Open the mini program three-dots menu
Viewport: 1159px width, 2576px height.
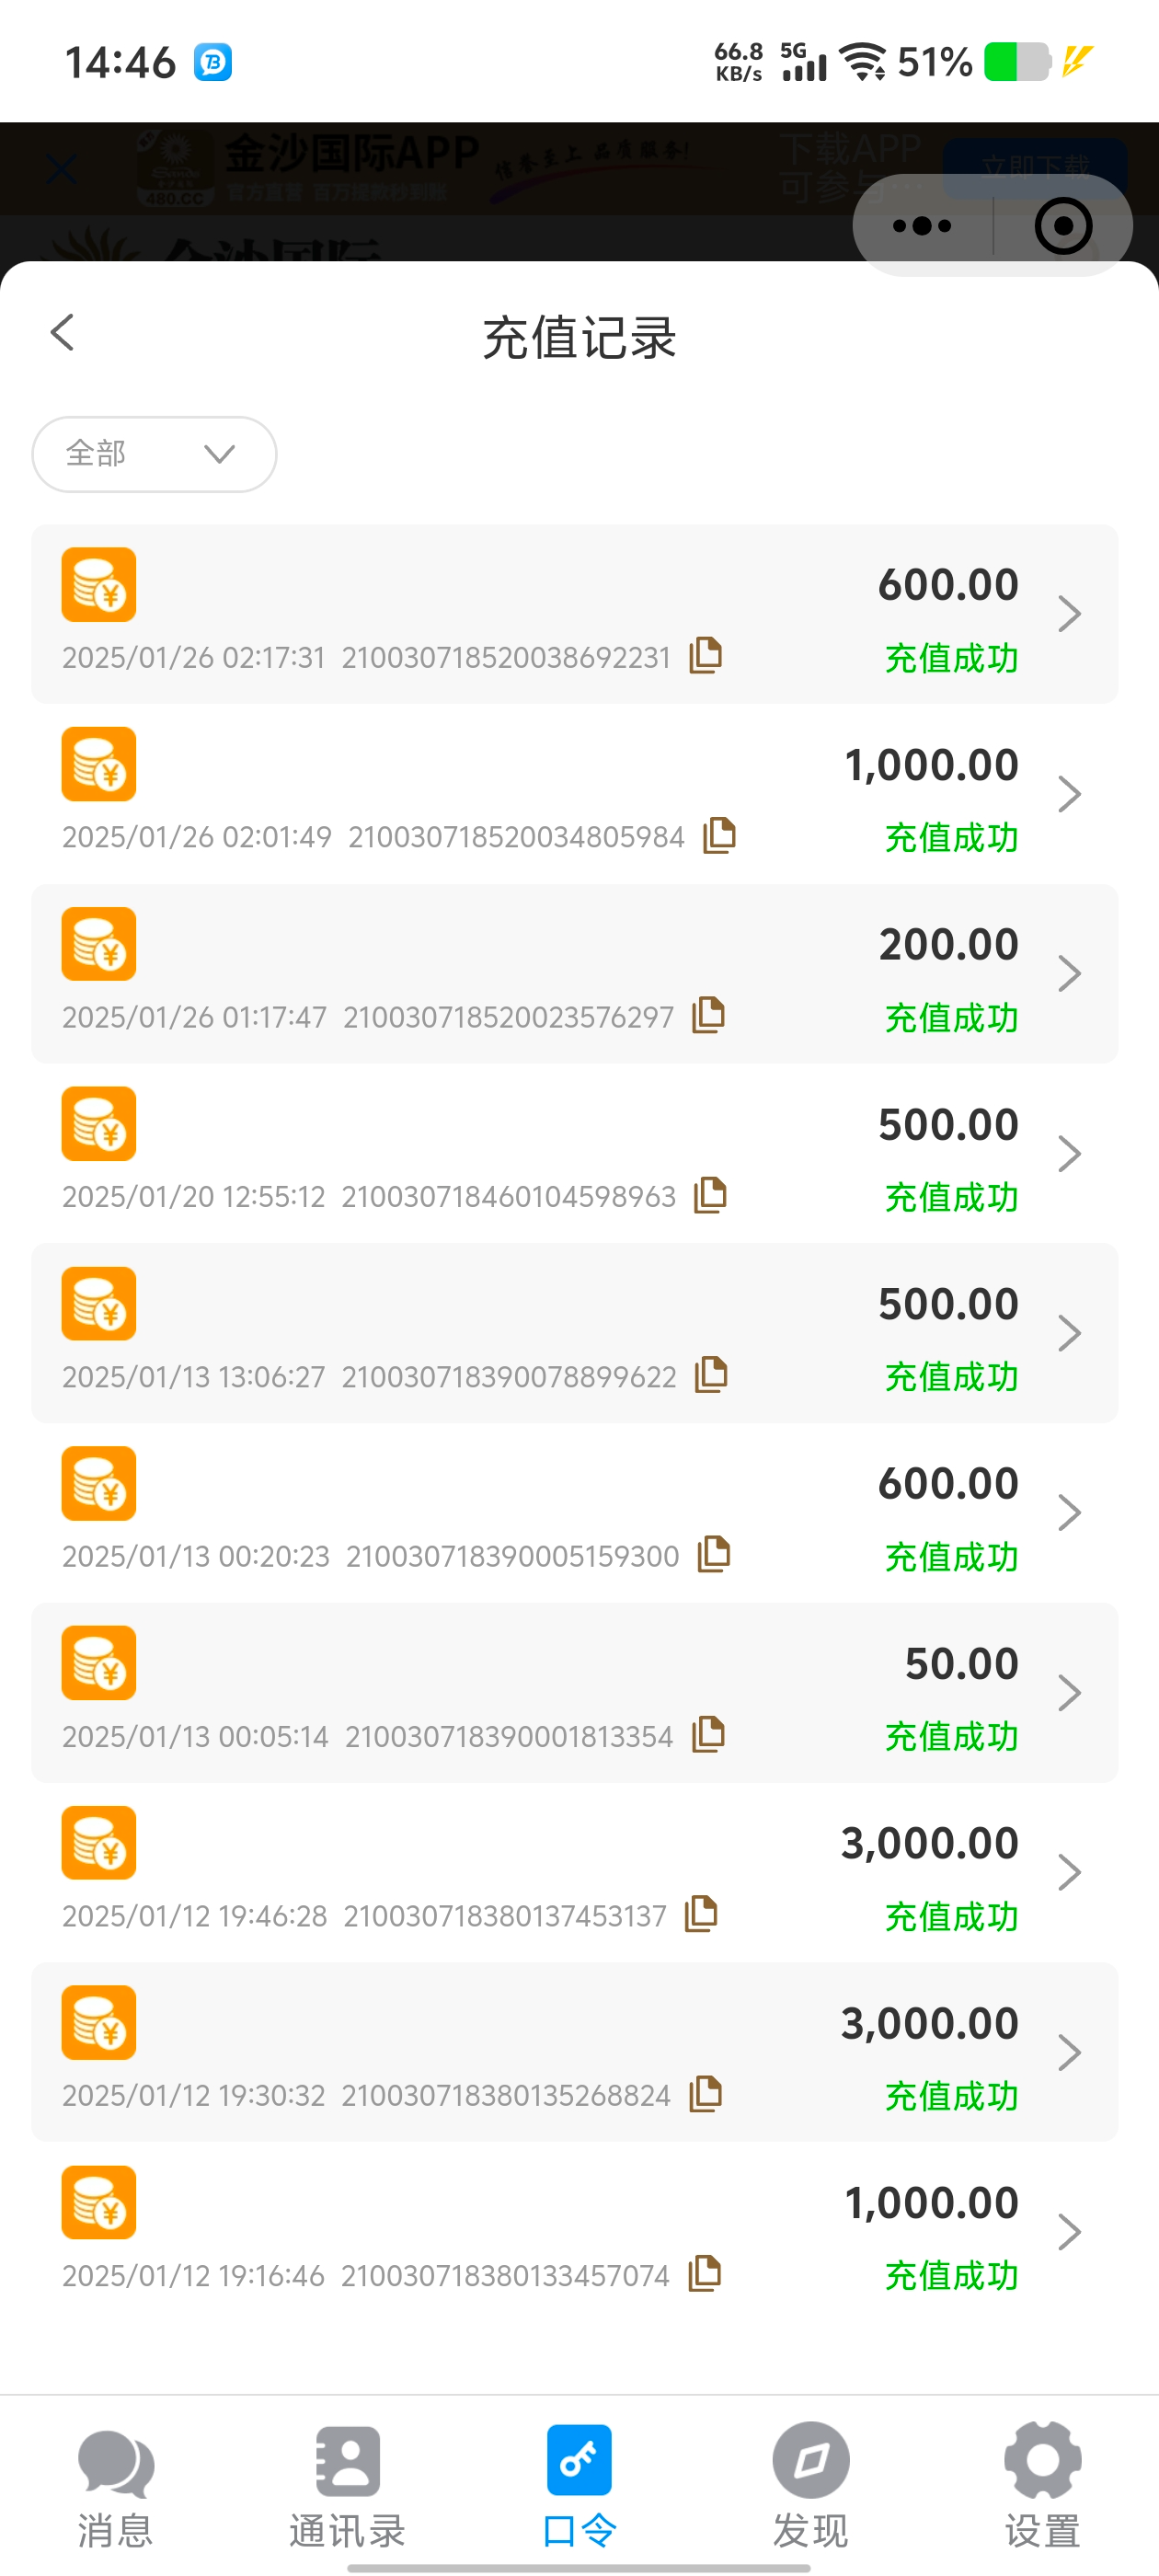click(922, 226)
